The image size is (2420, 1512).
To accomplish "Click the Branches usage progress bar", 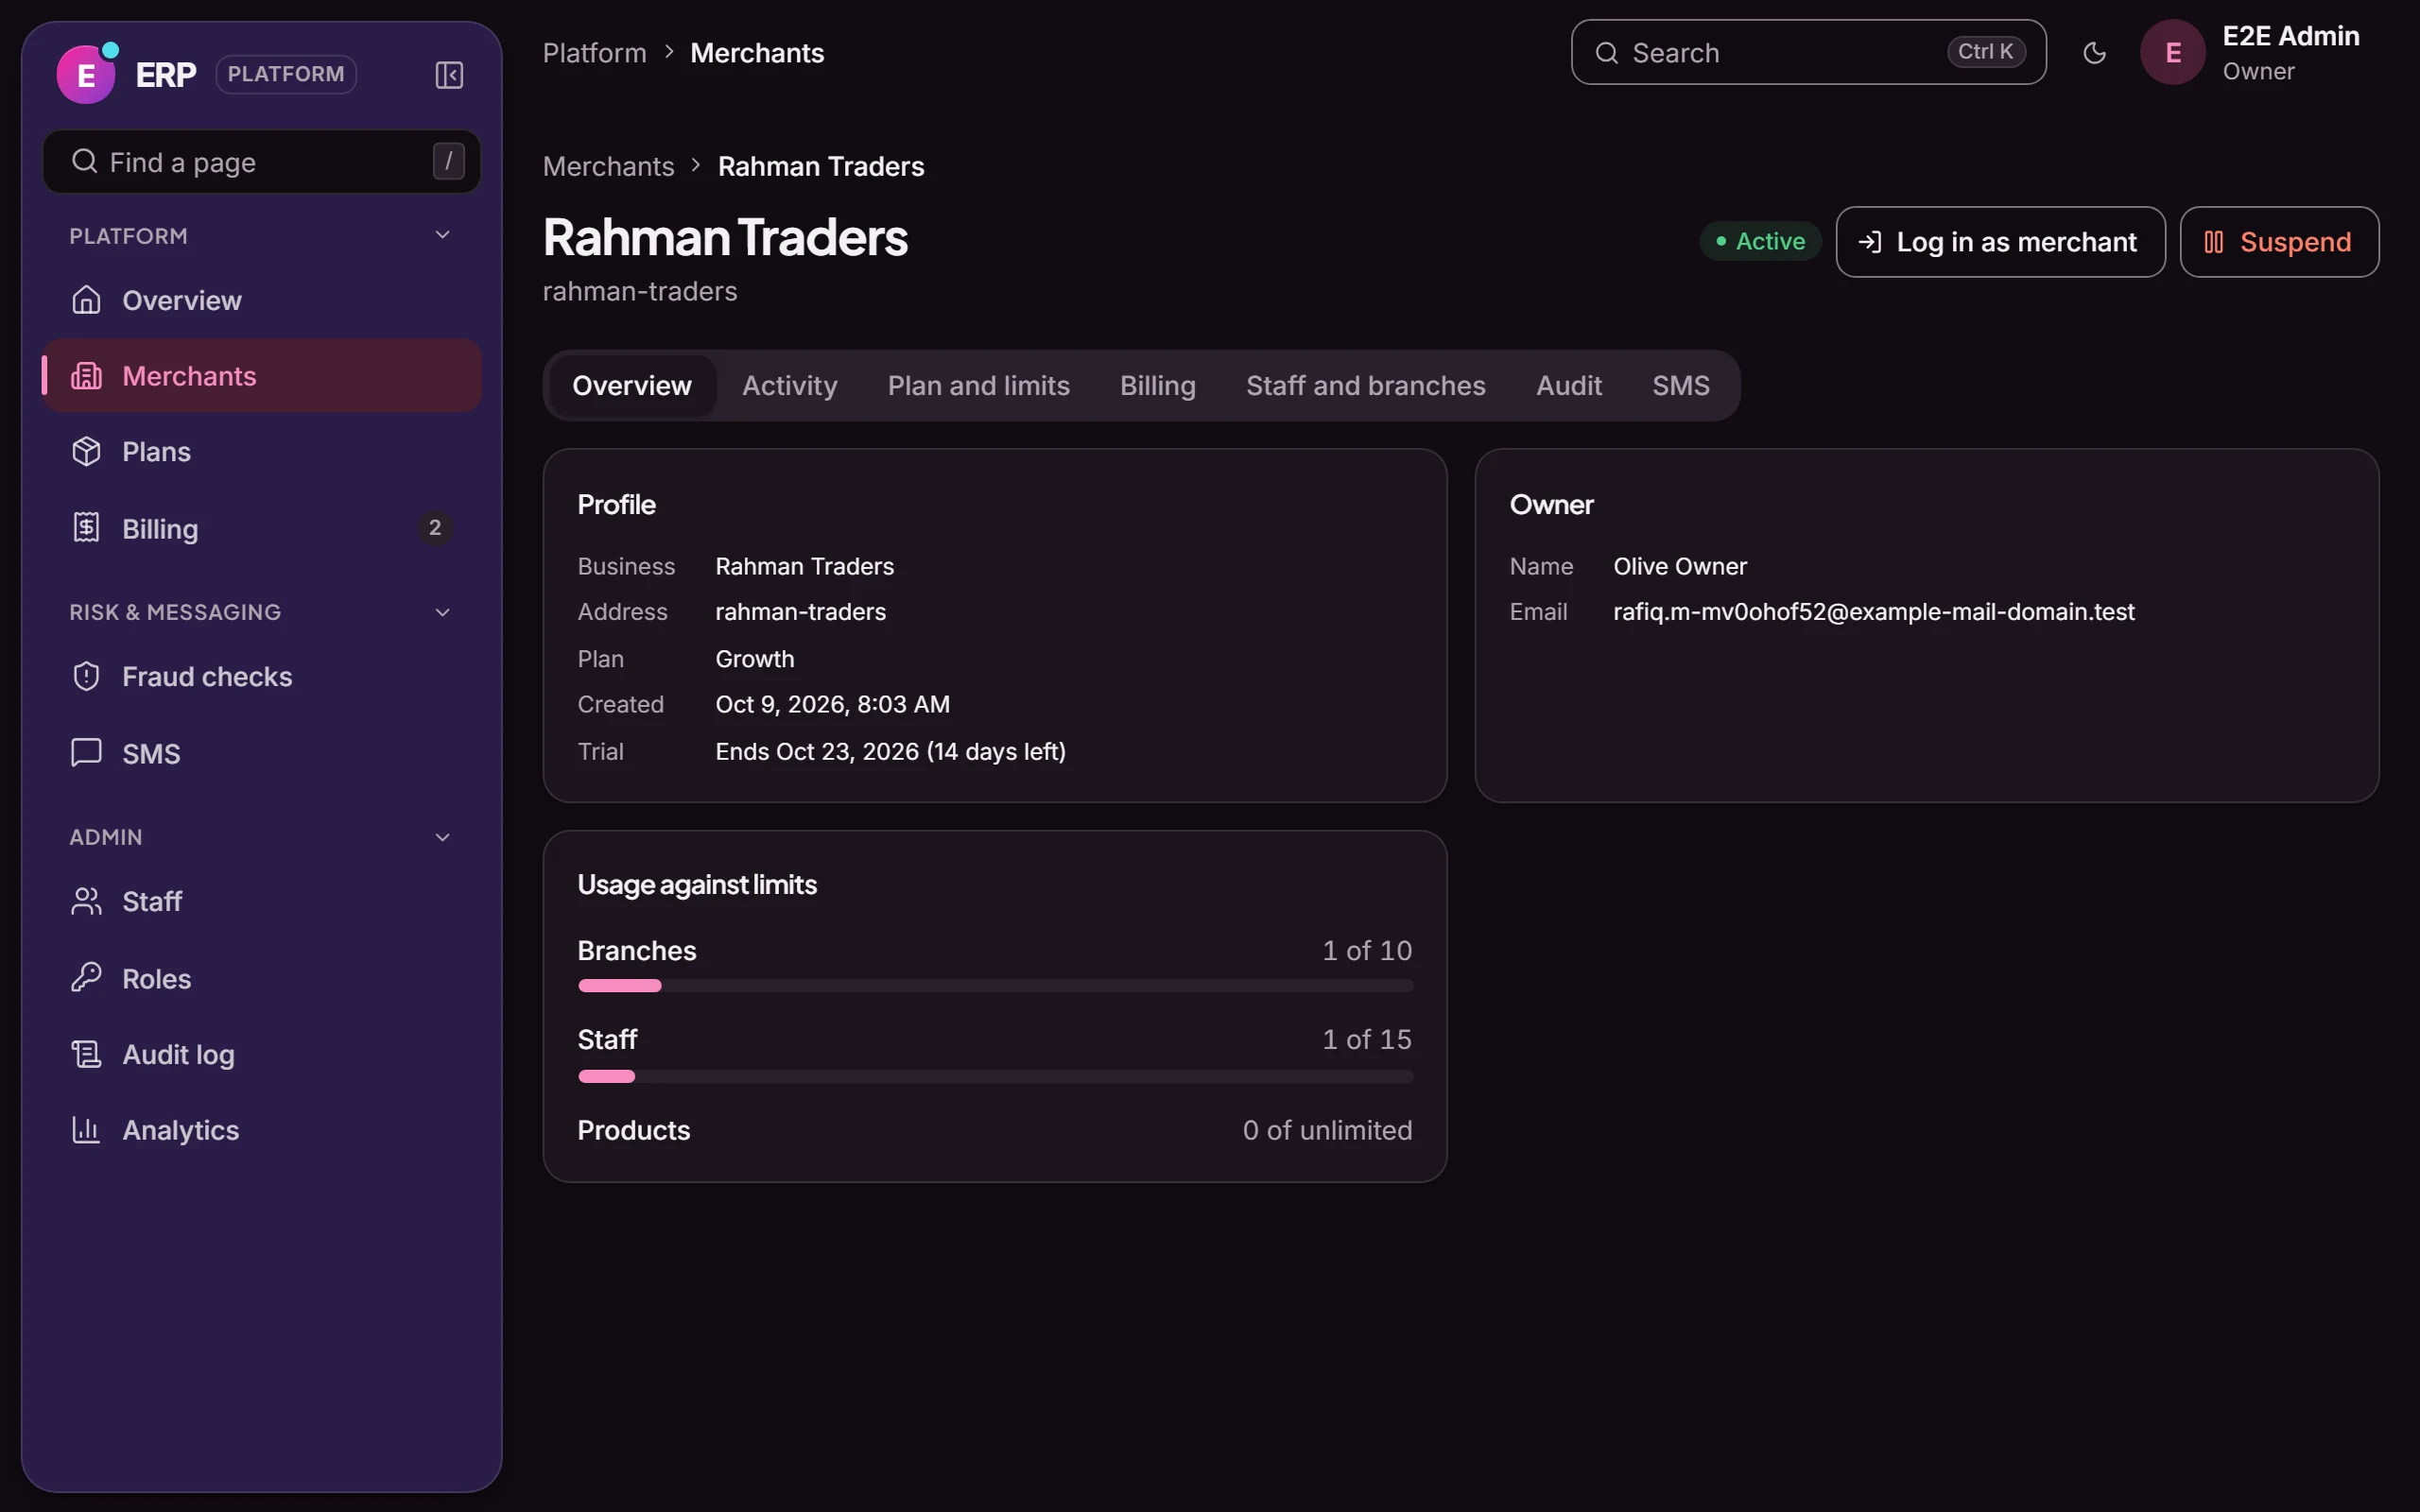I will coord(995,986).
